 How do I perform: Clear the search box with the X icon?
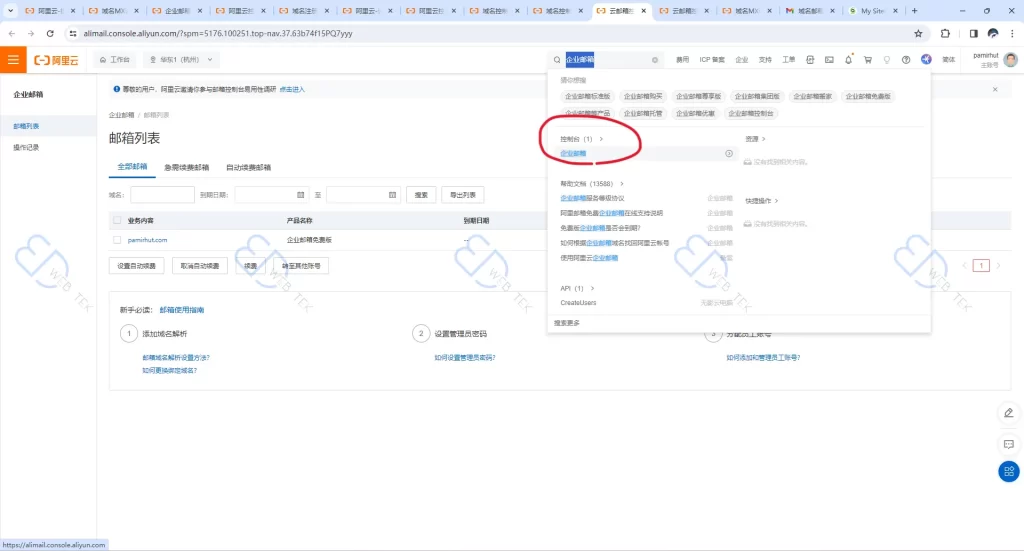656,60
